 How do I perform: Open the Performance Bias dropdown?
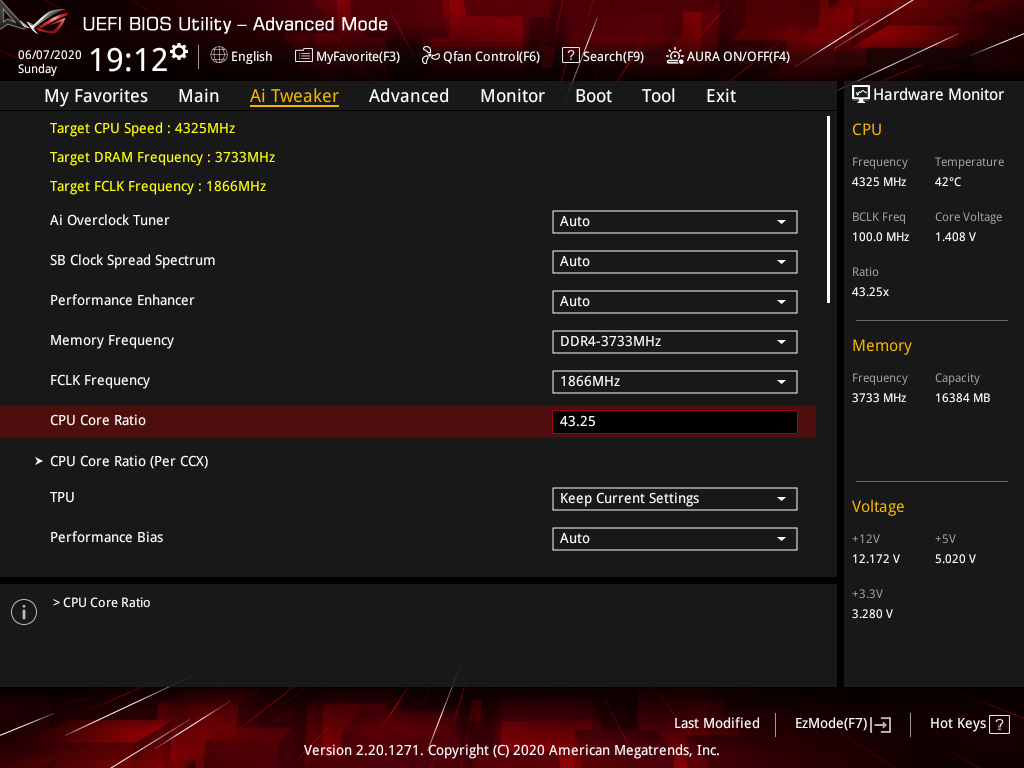pyautogui.click(x=675, y=539)
